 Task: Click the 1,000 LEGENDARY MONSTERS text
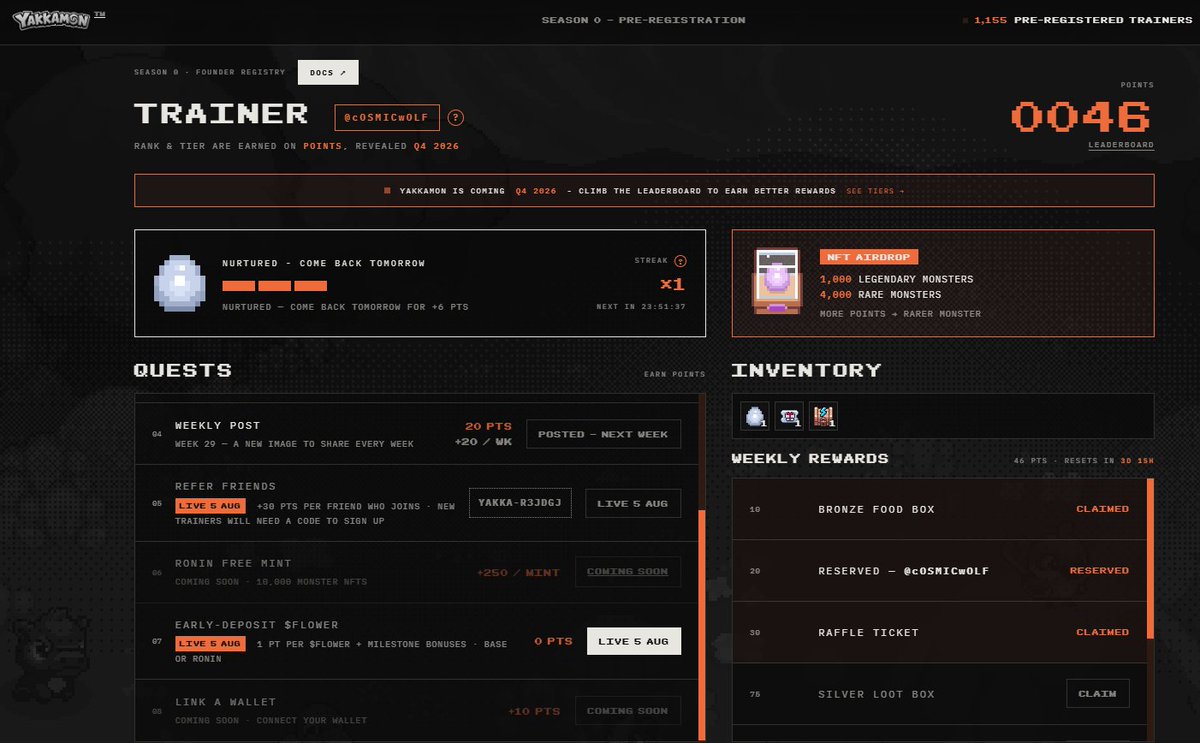coord(896,279)
